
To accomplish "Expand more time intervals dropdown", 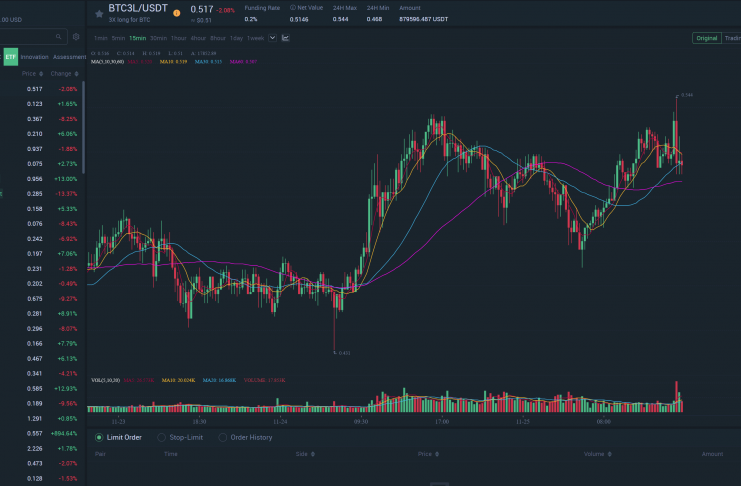I will tap(273, 38).
